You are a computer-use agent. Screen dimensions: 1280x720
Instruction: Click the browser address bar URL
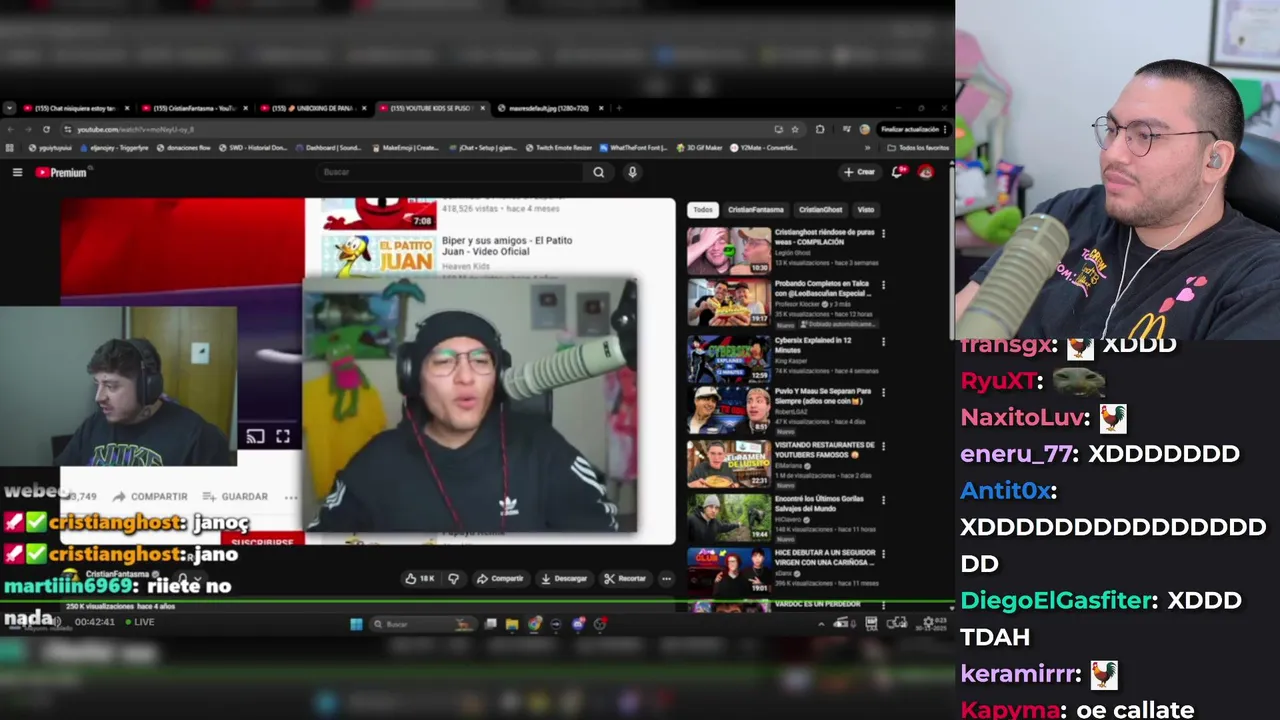point(135,129)
